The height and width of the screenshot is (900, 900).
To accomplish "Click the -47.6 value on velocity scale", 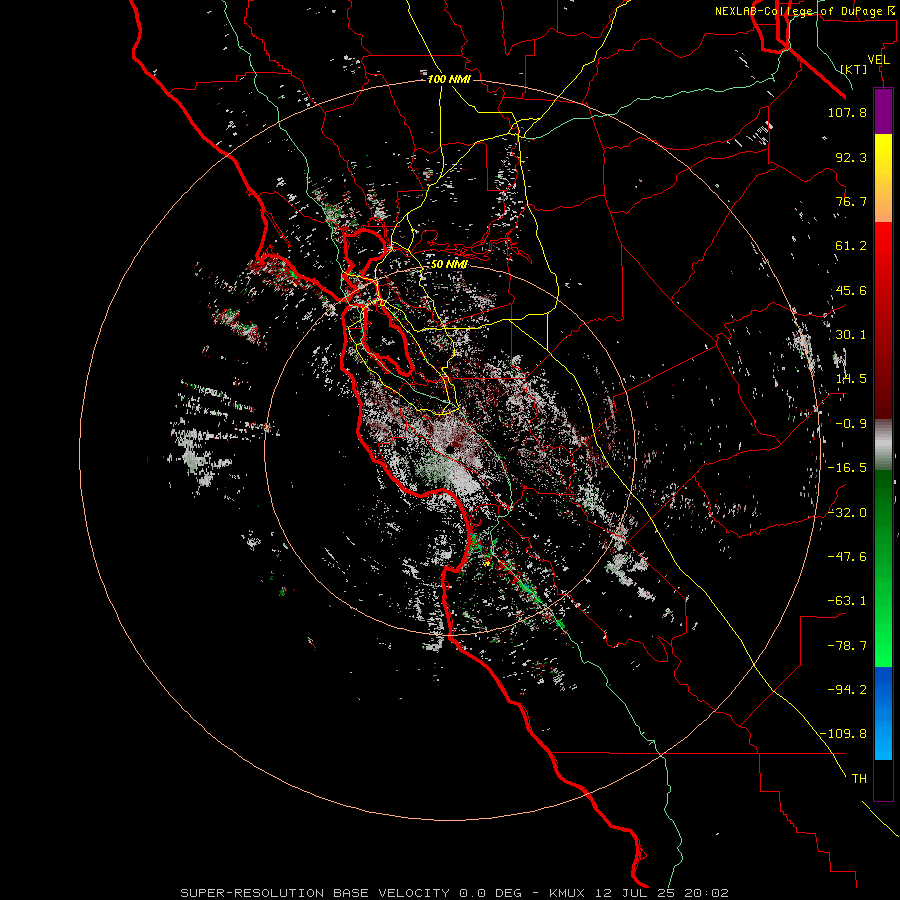I will coord(847,557).
